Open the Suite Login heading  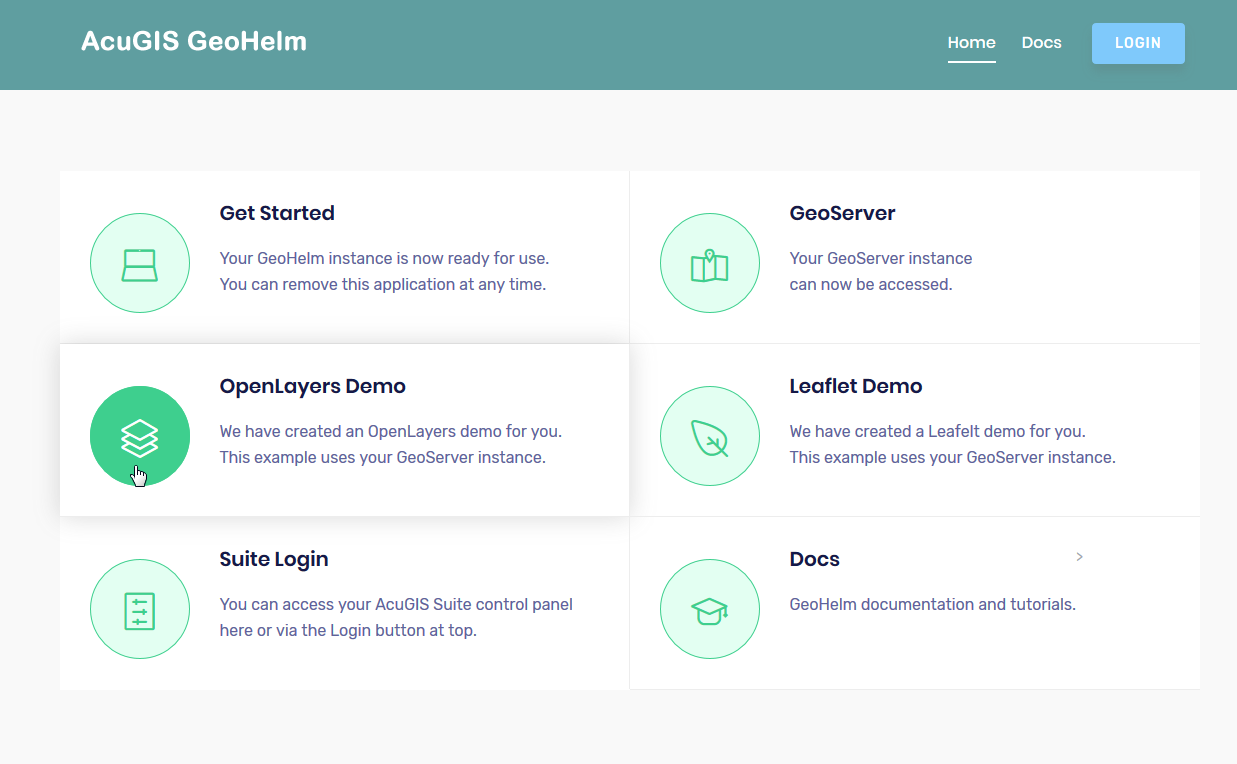click(x=274, y=559)
